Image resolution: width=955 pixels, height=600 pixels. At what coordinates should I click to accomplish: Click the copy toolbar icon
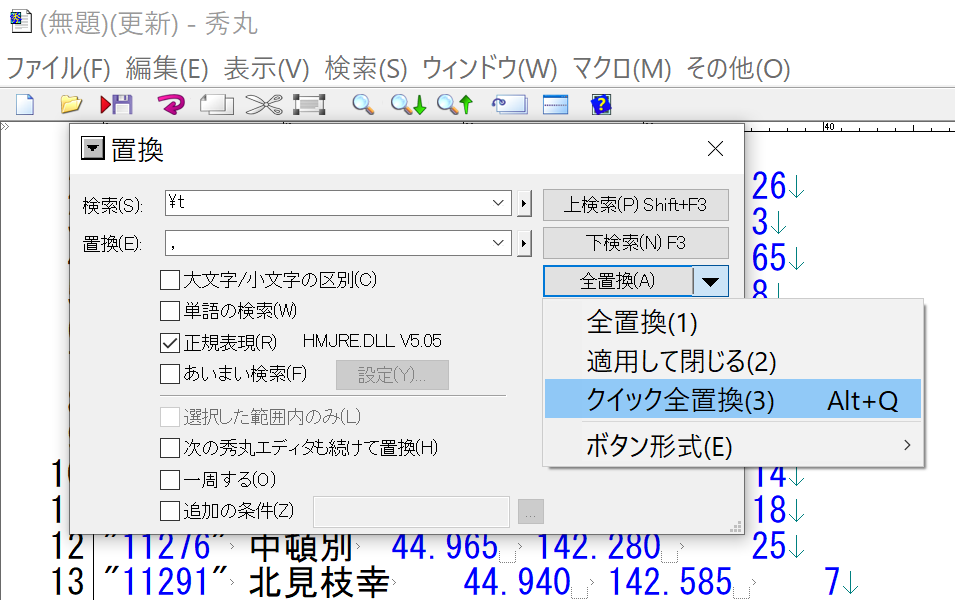click(x=217, y=105)
